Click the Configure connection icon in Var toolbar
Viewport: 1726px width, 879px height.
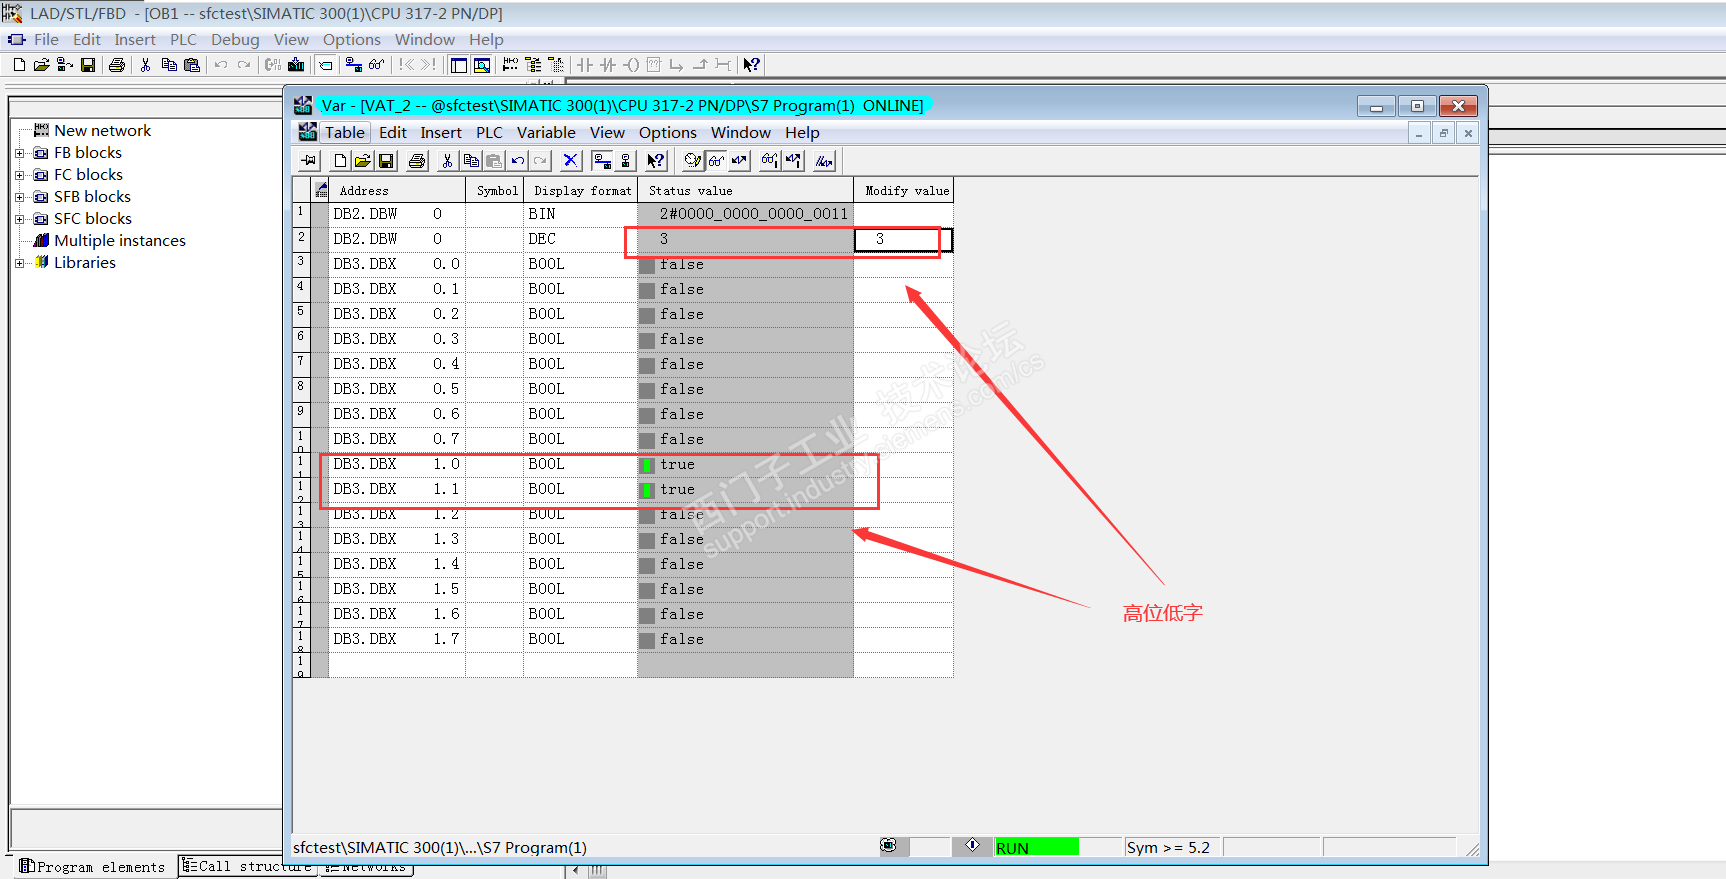click(x=602, y=161)
